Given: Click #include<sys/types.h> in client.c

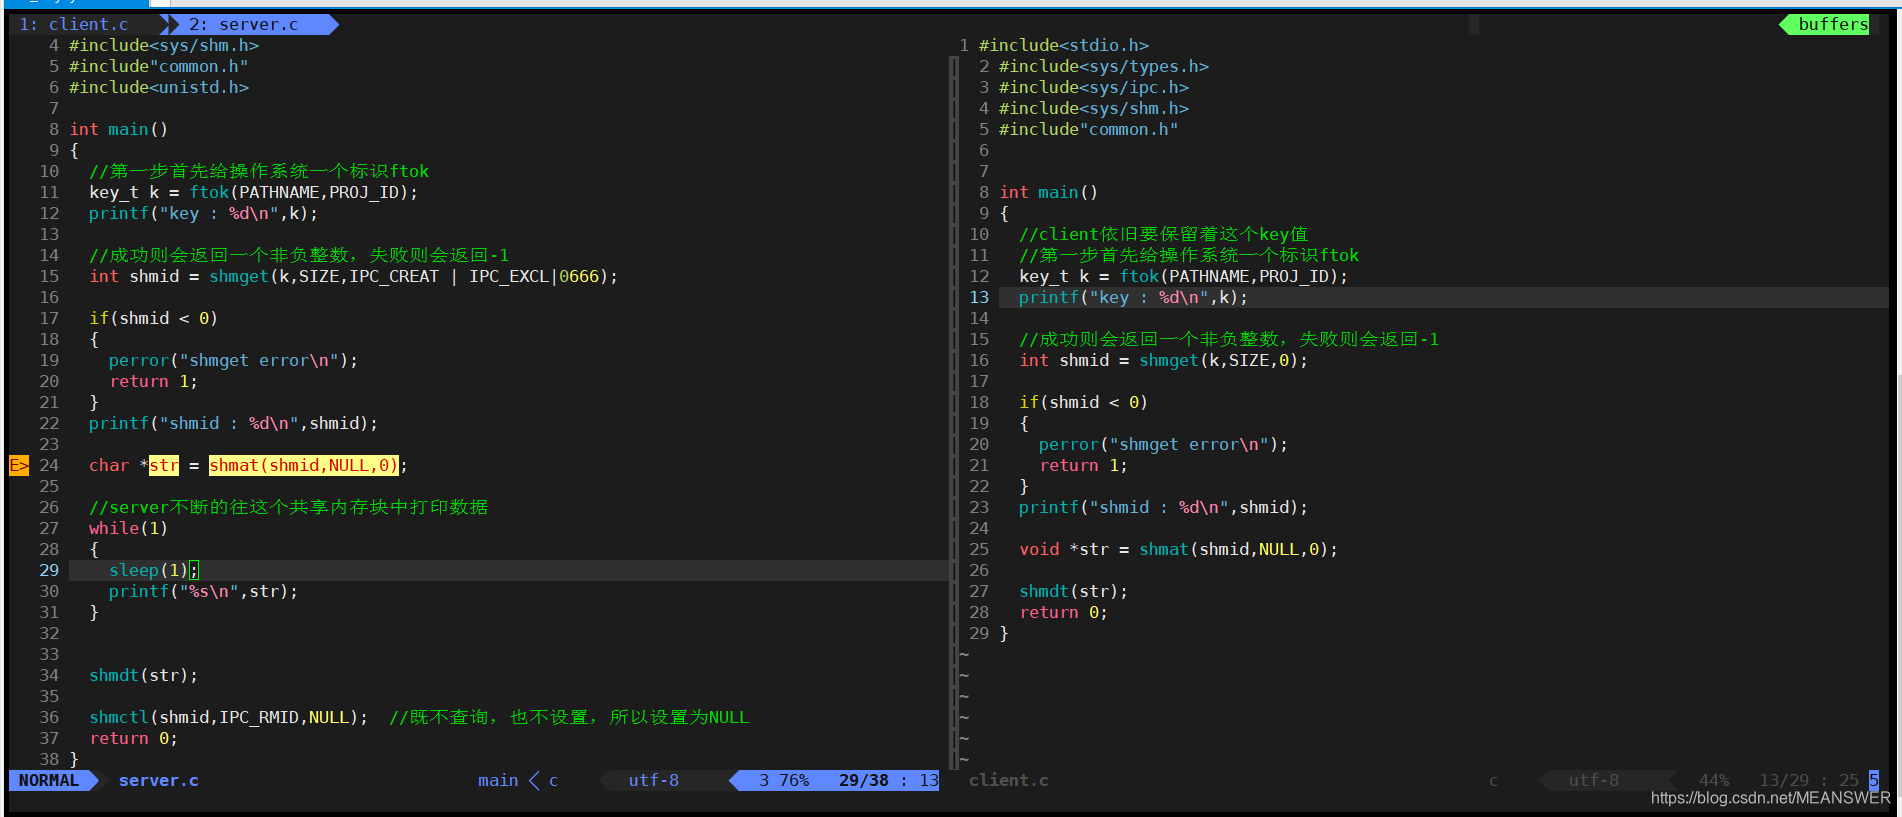Looking at the screenshot, I should 1103,66.
